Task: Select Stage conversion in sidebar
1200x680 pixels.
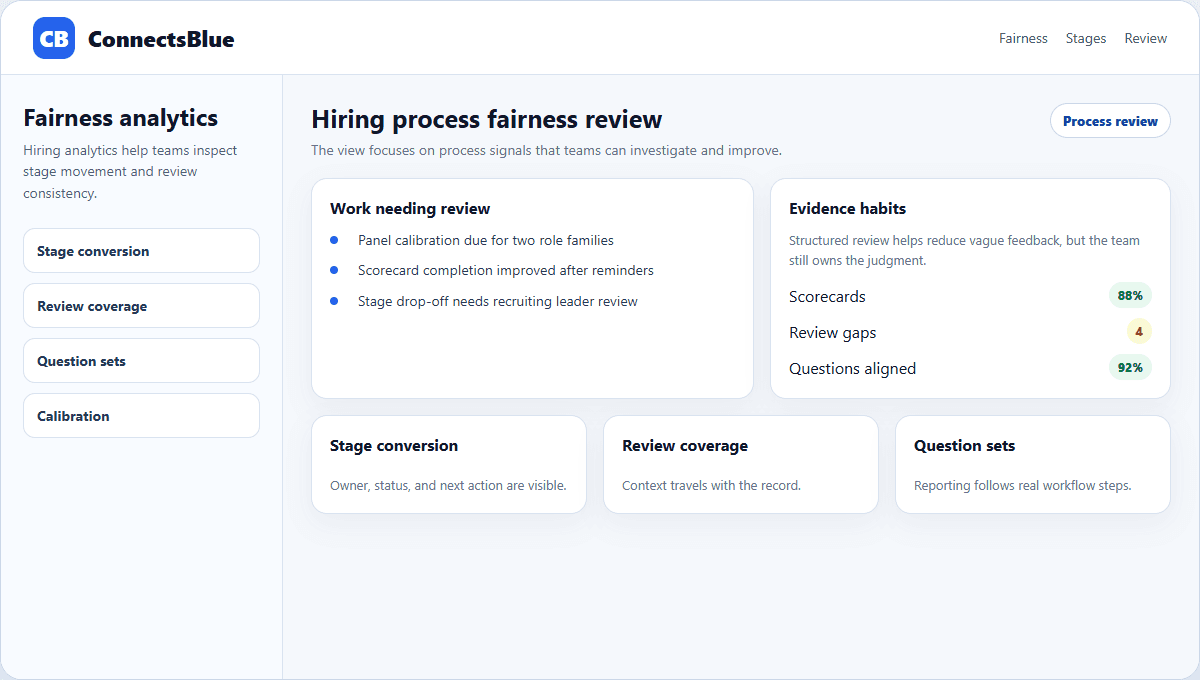Action: [x=141, y=251]
